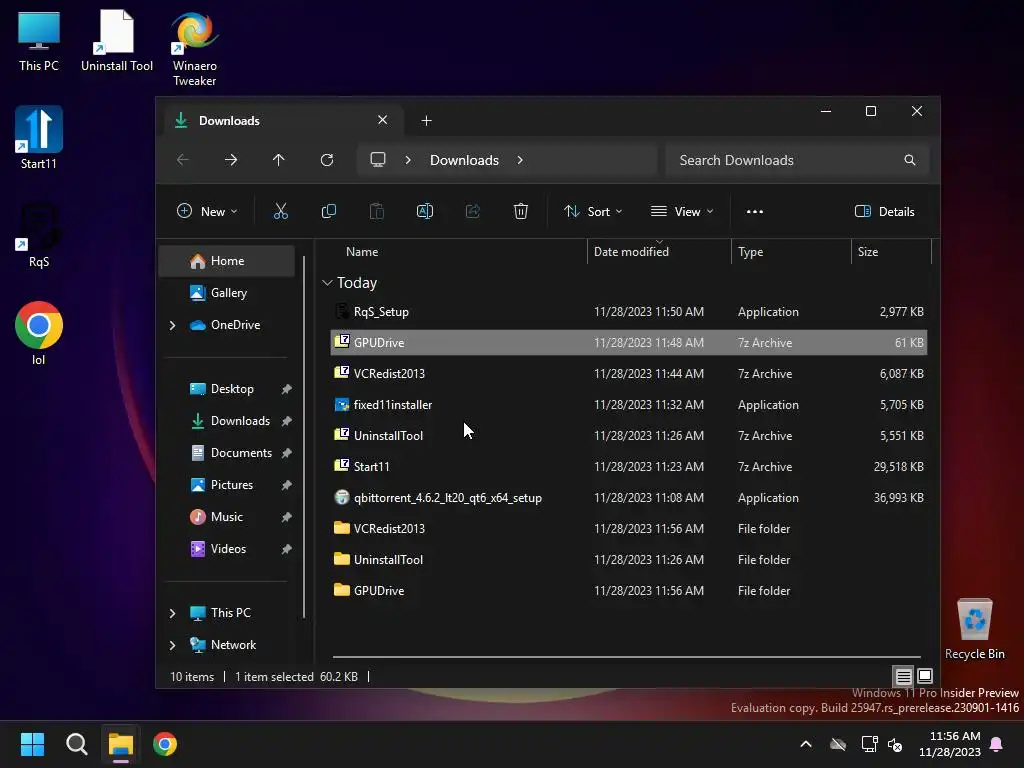The width and height of the screenshot is (1024, 768).
Task: Open the Windows Start button
Action: tap(32, 744)
